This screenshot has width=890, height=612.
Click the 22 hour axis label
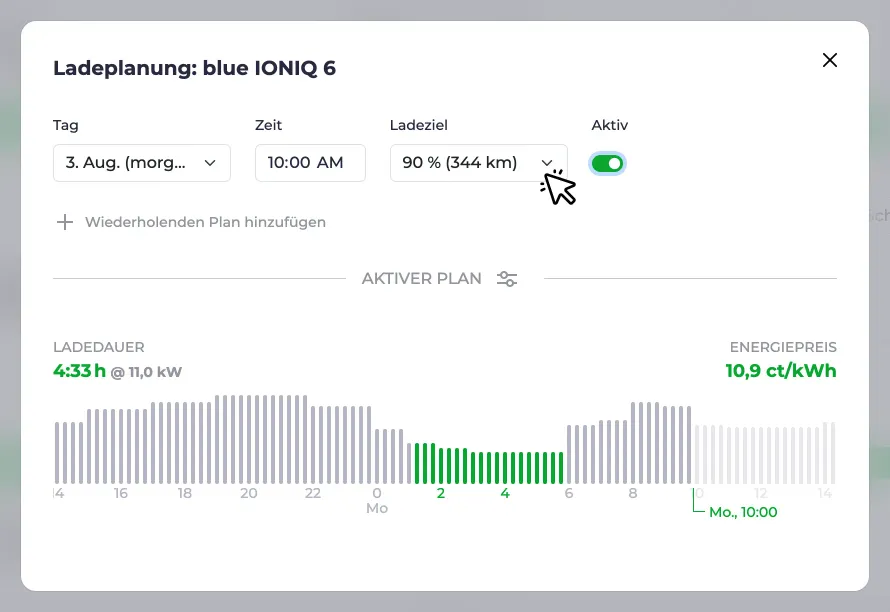coord(313,493)
